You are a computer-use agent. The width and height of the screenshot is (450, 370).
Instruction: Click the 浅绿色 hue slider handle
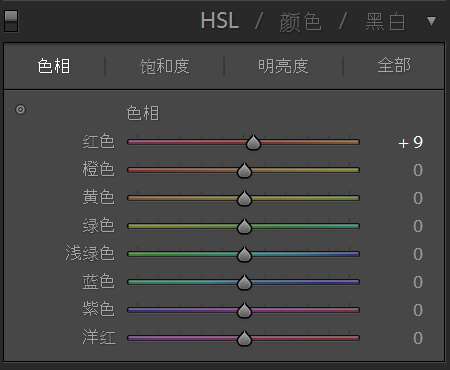pyautogui.click(x=244, y=255)
